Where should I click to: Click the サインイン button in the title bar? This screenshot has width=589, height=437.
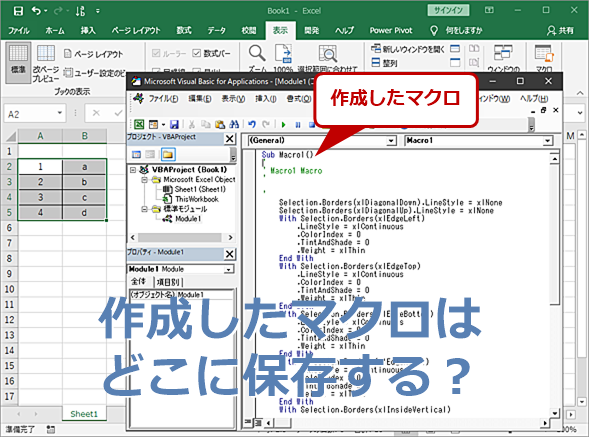[448, 10]
